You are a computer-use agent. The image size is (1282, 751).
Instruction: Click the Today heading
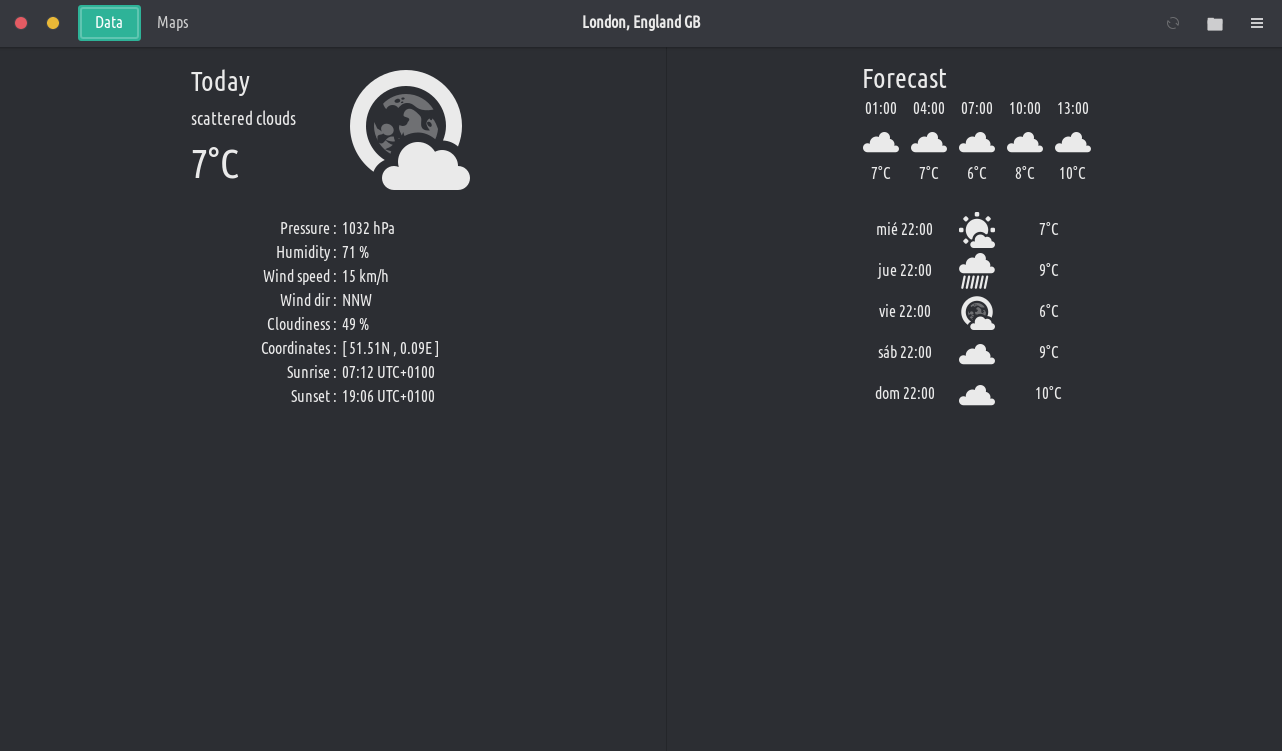(x=220, y=82)
